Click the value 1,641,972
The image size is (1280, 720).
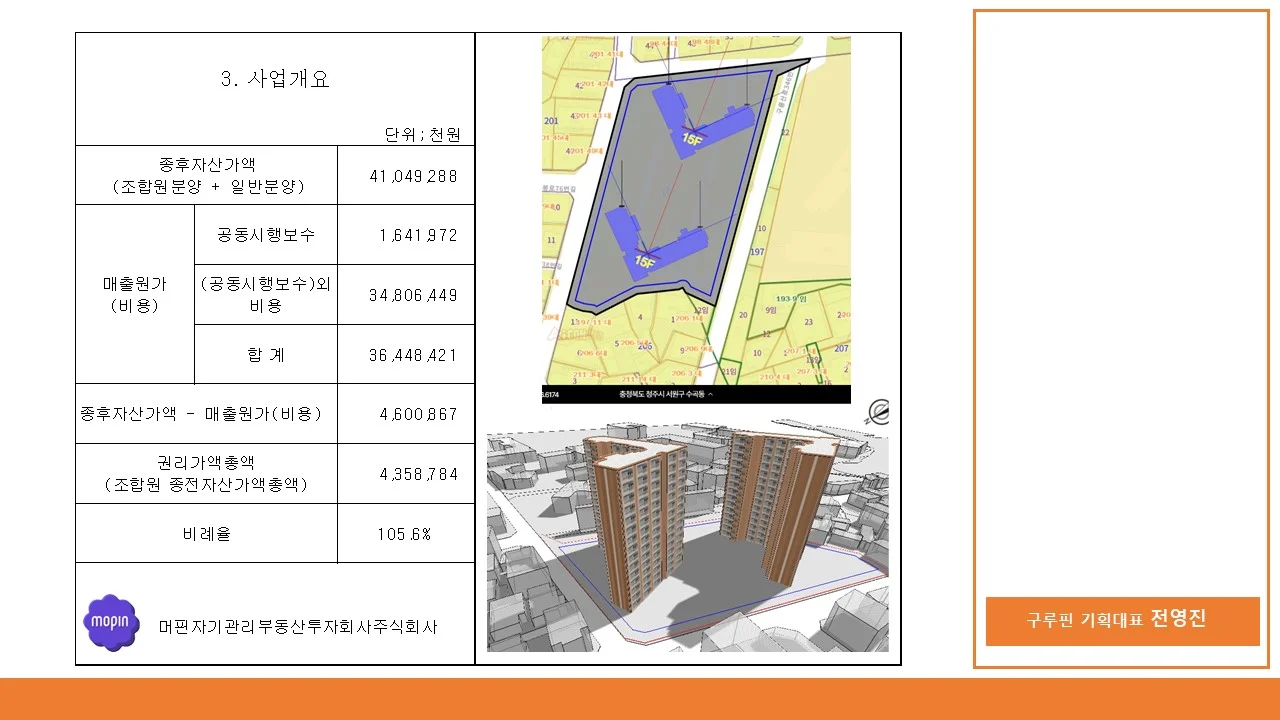[418, 236]
